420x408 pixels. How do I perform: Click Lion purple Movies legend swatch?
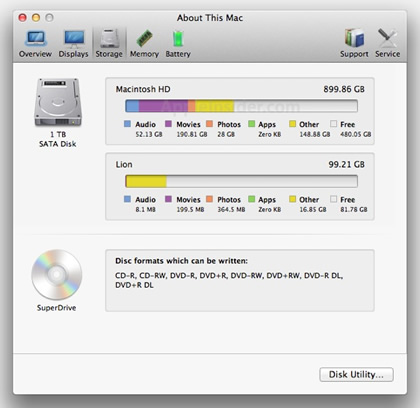[168, 199]
